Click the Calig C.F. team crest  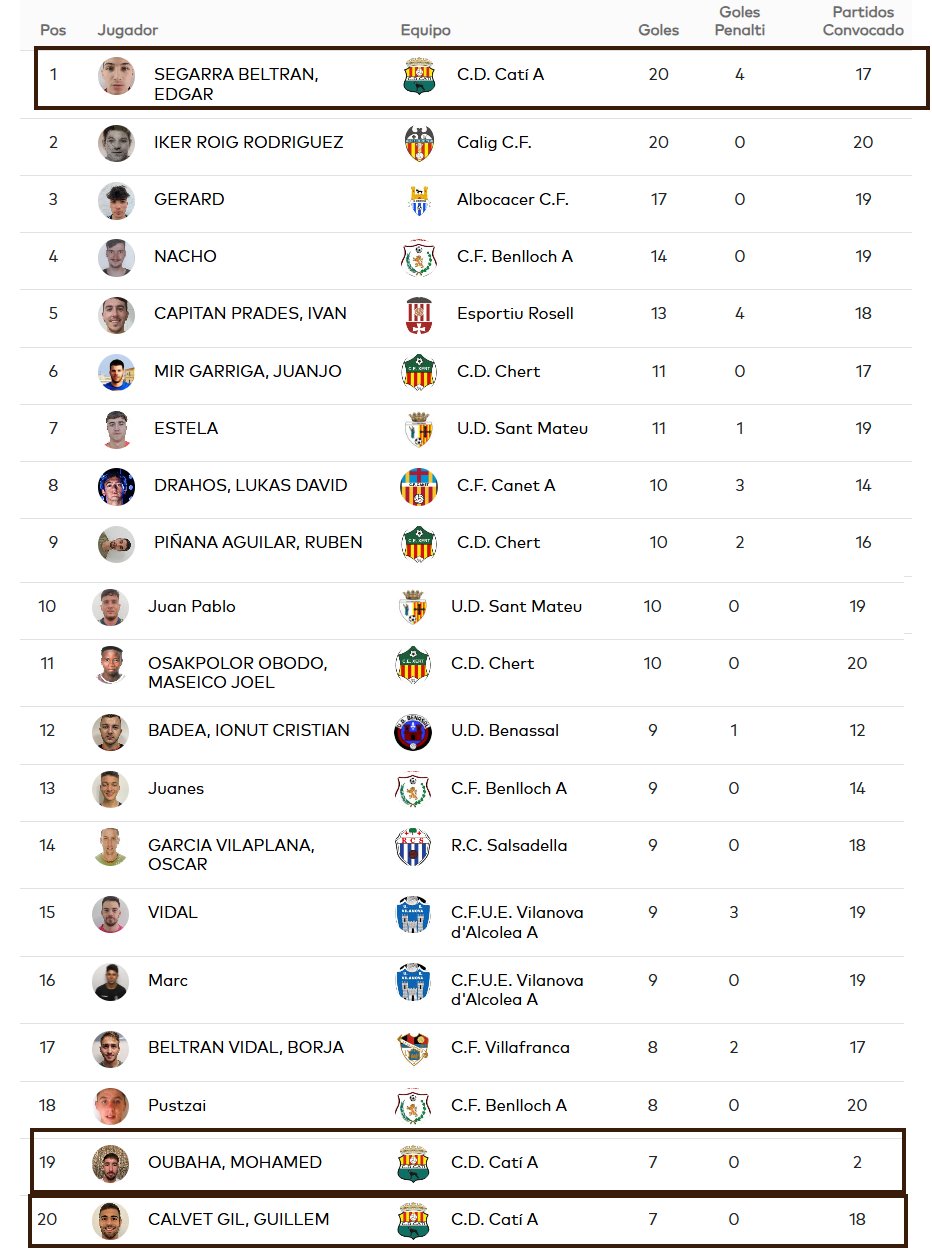coord(419,143)
